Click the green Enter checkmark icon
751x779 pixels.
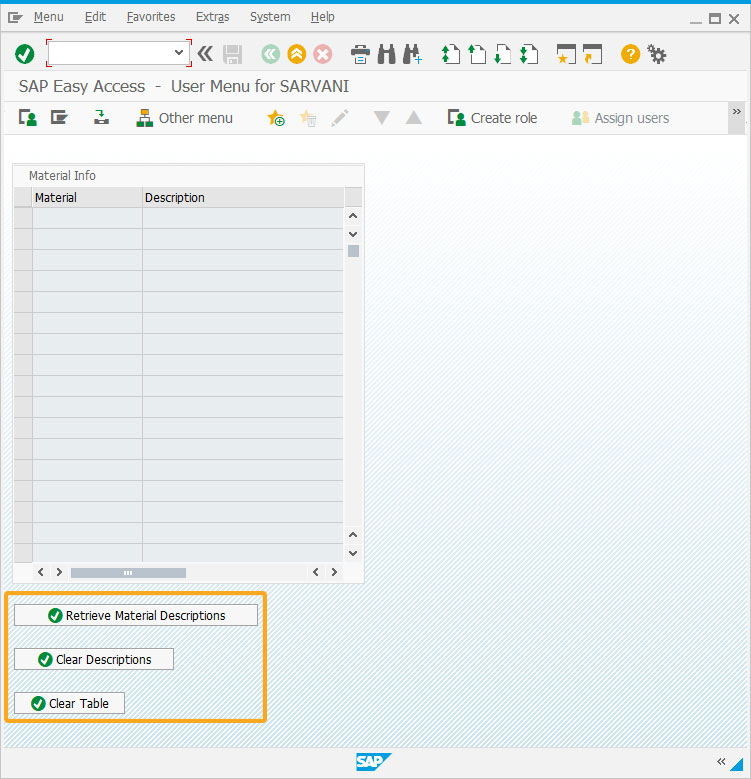coord(24,54)
